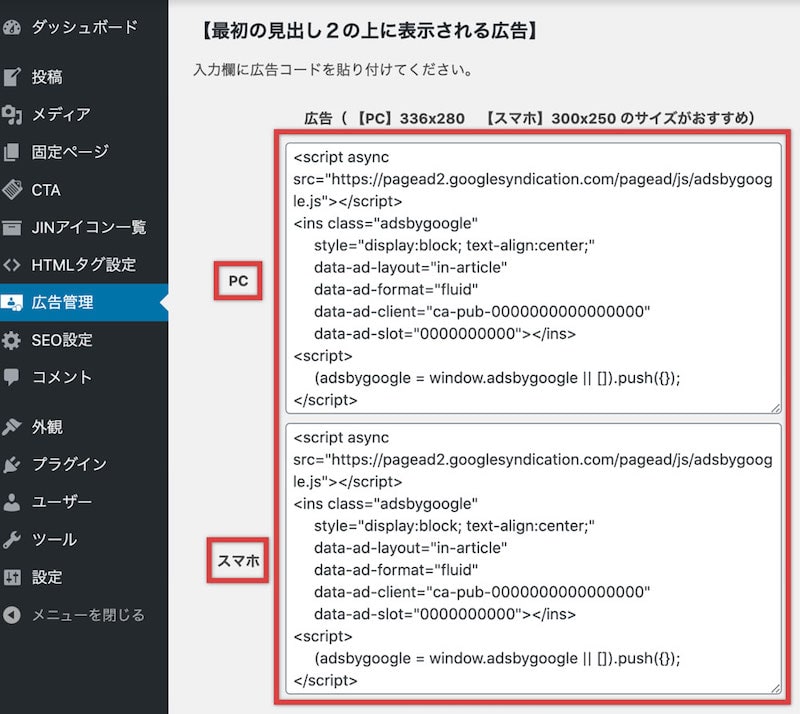This screenshot has width=800, height=714.
Task: Click the メニューを閉じる collapse arrow icon
Action: tap(11, 615)
